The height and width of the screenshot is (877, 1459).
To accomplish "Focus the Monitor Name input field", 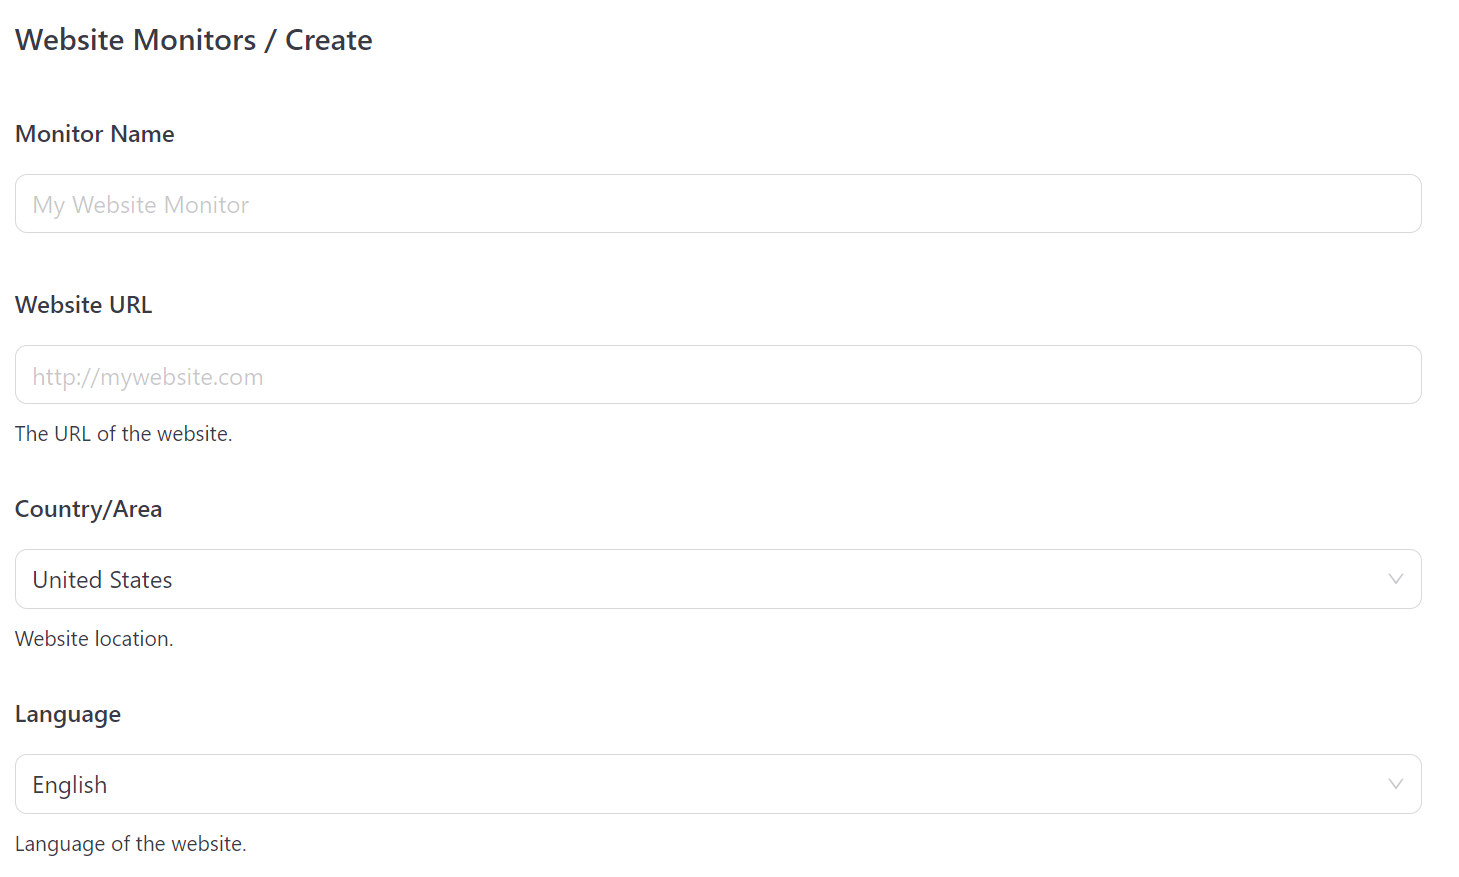I will point(718,204).
